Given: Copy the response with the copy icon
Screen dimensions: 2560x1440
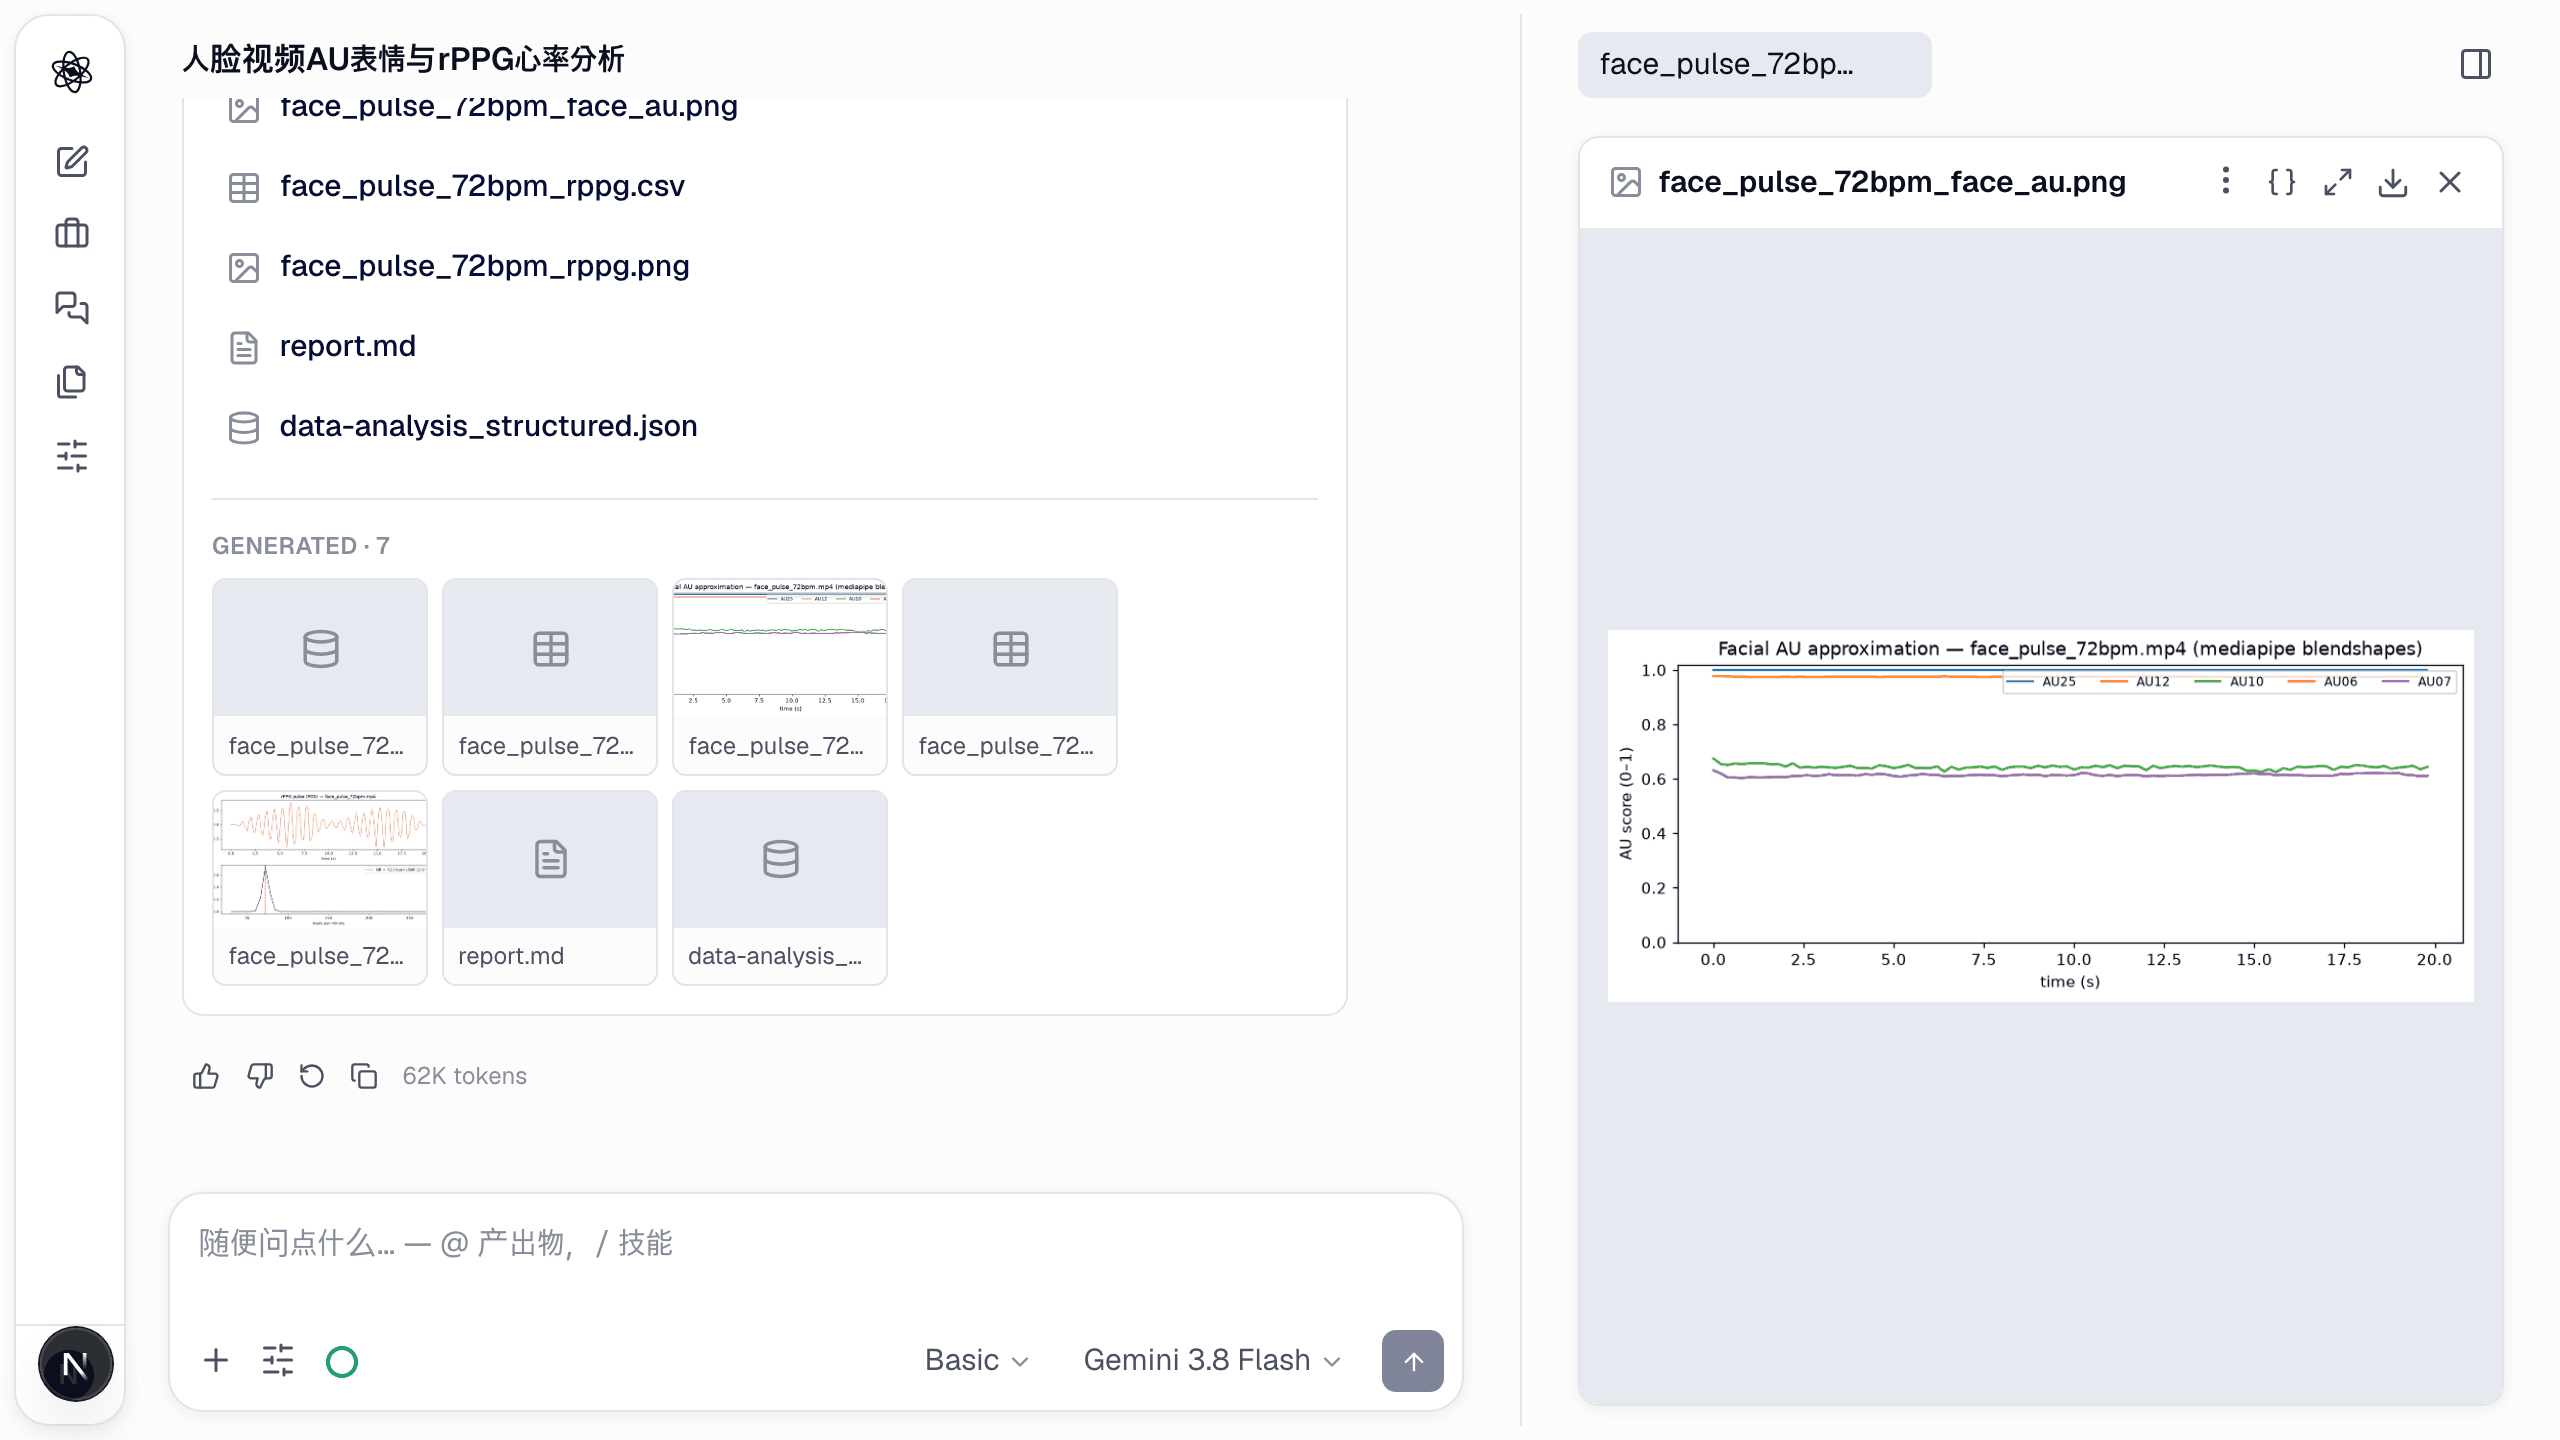Looking at the screenshot, I should coord(364,1076).
